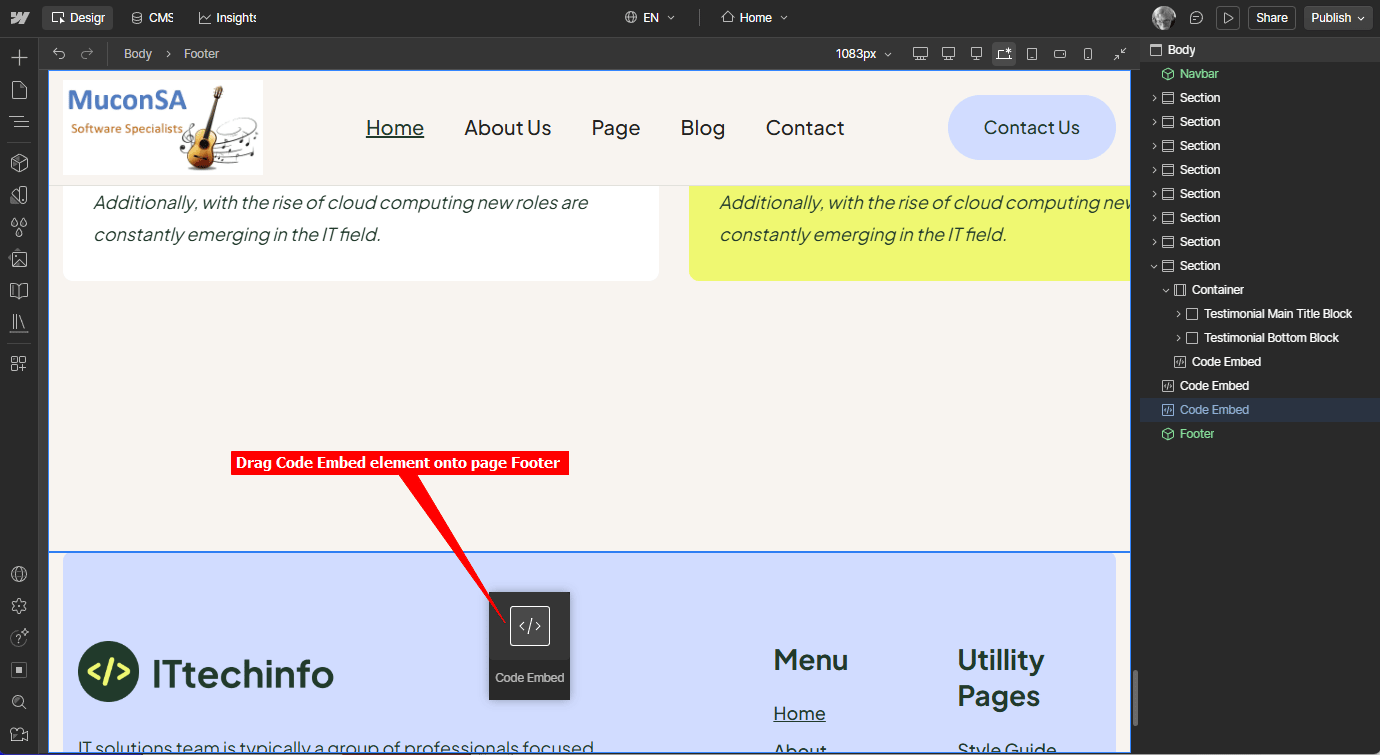The image size is (1380, 755).
Task: Switch to mobile portrait breakpoint
Action: (x=1088, y=54)
